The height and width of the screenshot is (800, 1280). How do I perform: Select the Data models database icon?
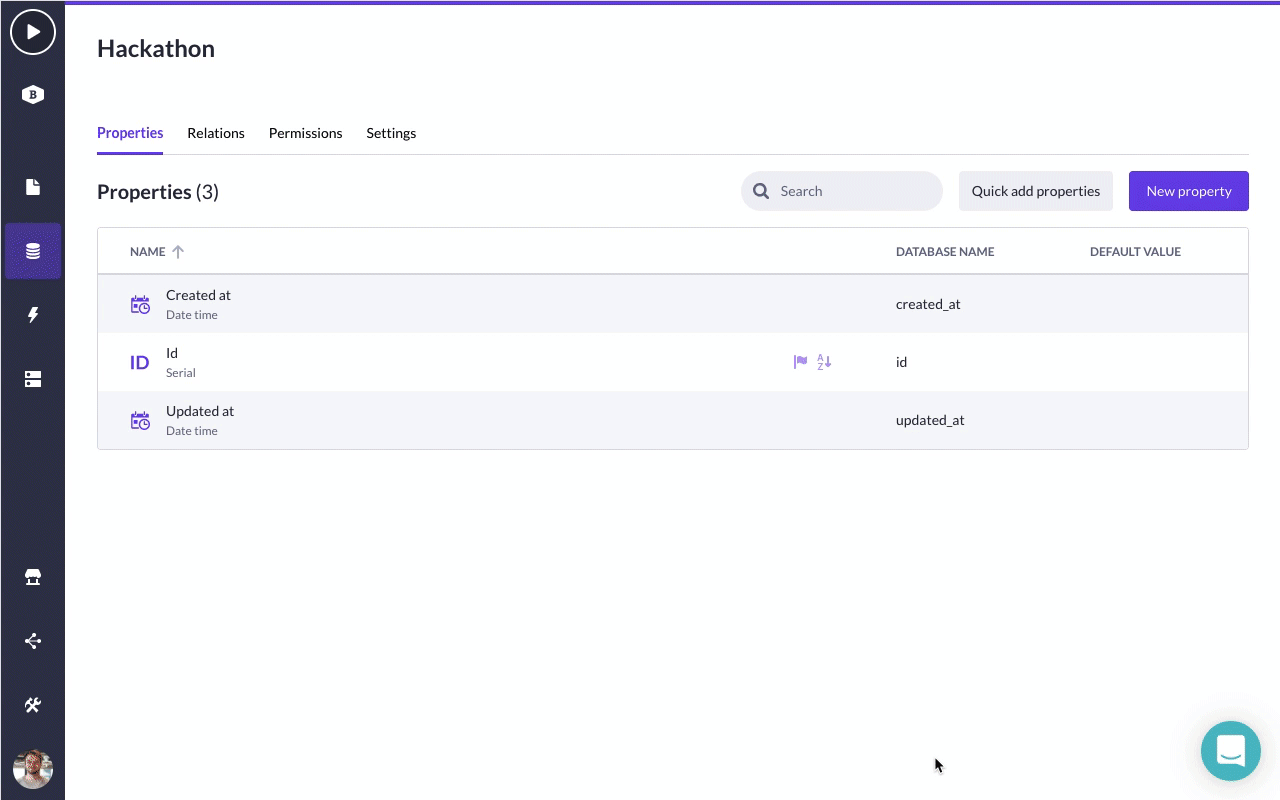33,251
